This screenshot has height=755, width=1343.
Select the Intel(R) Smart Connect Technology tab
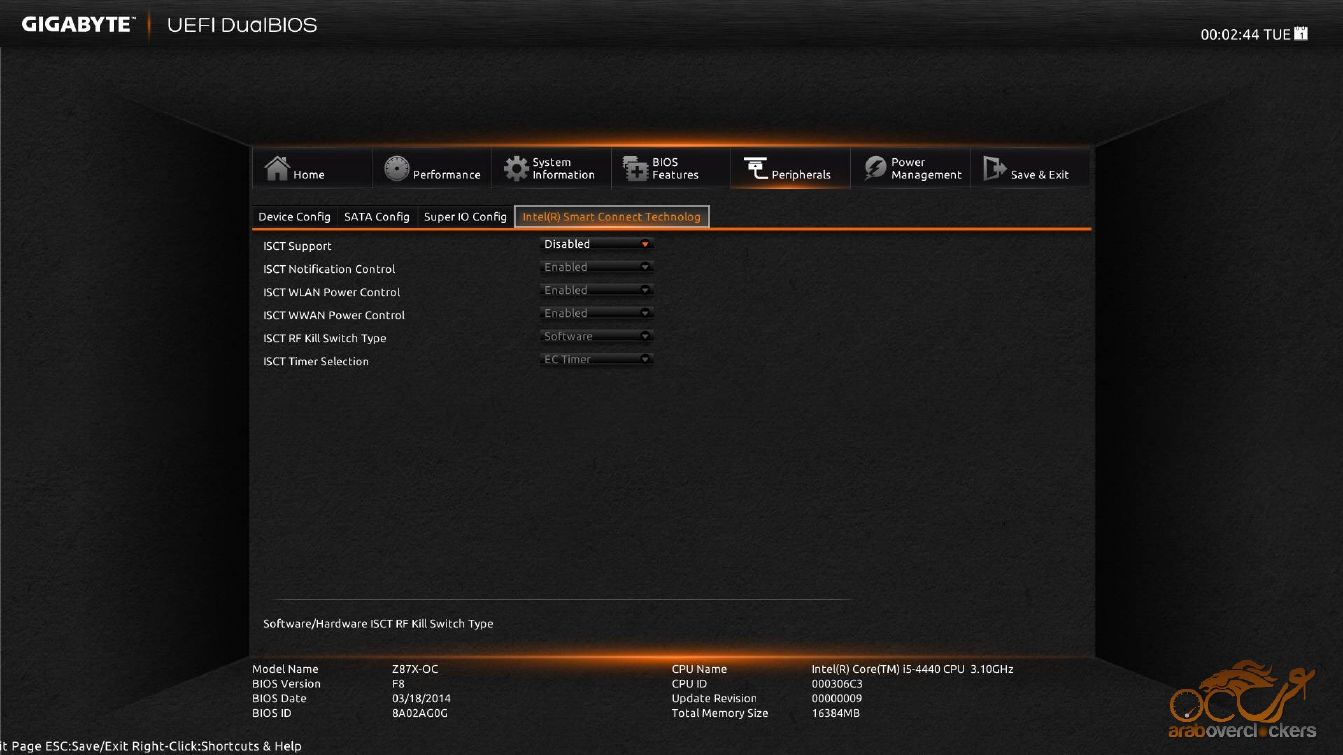tap(611, 217)
